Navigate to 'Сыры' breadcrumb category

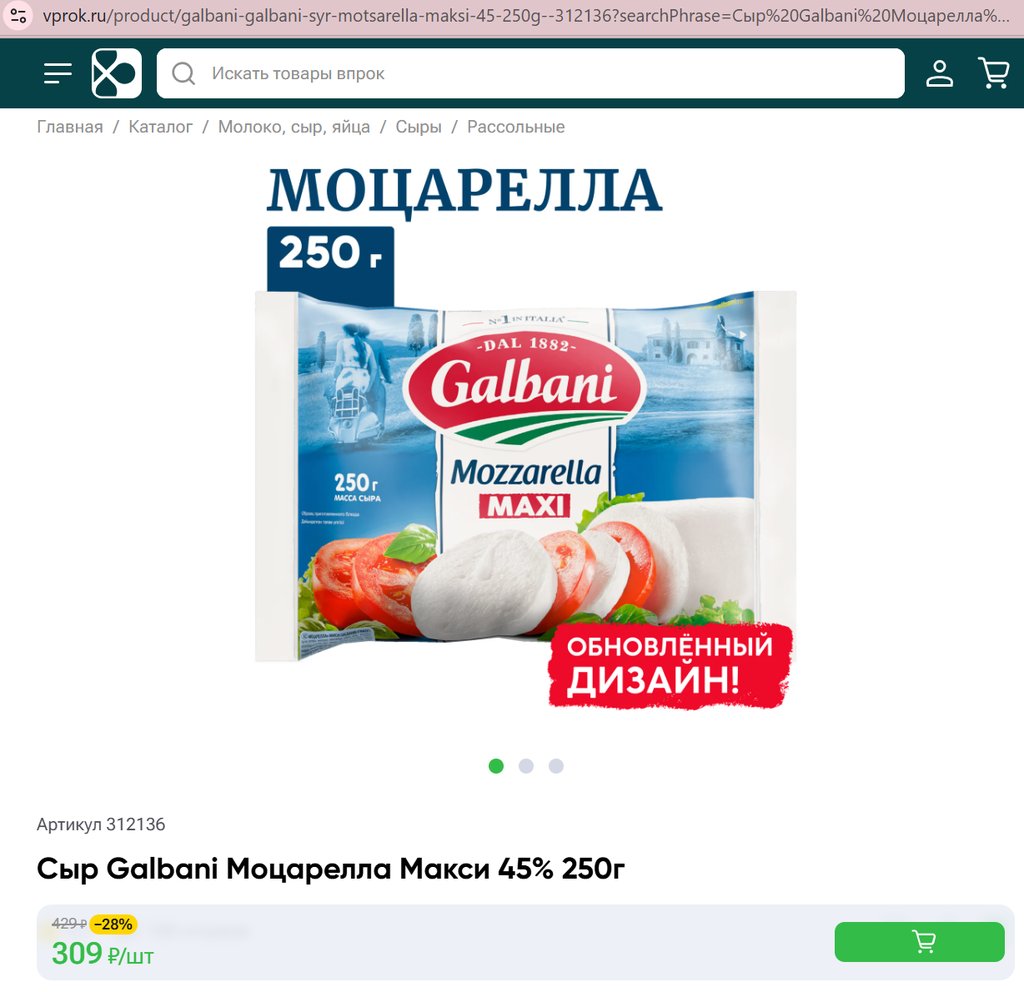click(418, 127)
